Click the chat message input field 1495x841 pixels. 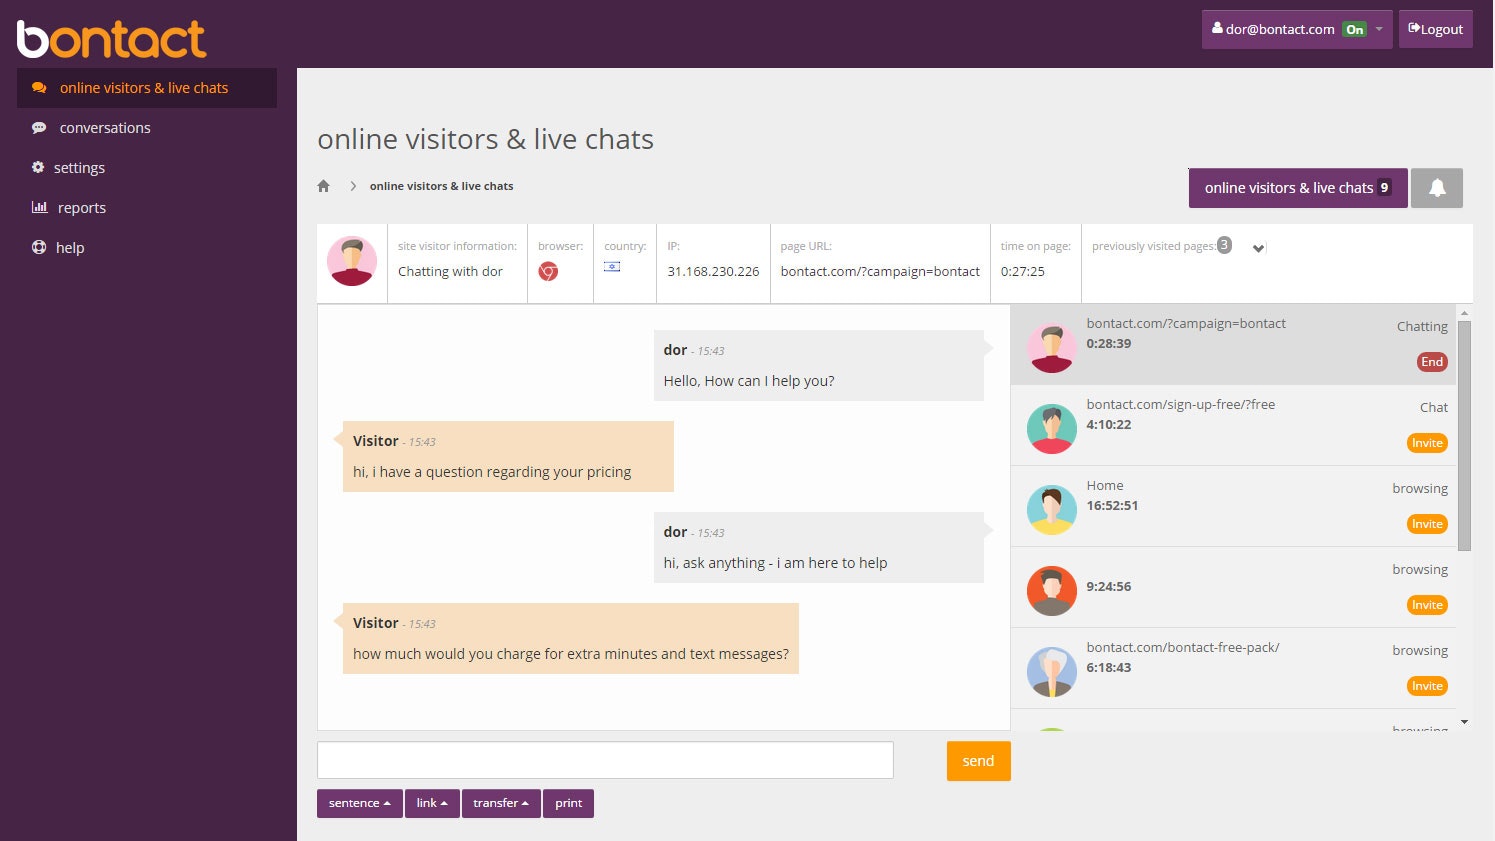(x=605, y=760)
